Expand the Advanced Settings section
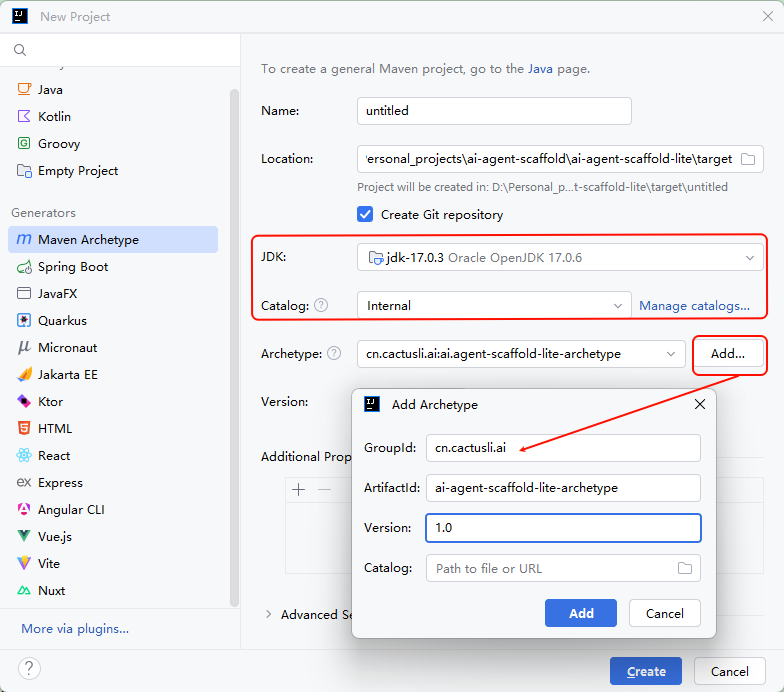The width and height of the screenshot is (784, 692). pyautogui.click(x=268, y=614)
